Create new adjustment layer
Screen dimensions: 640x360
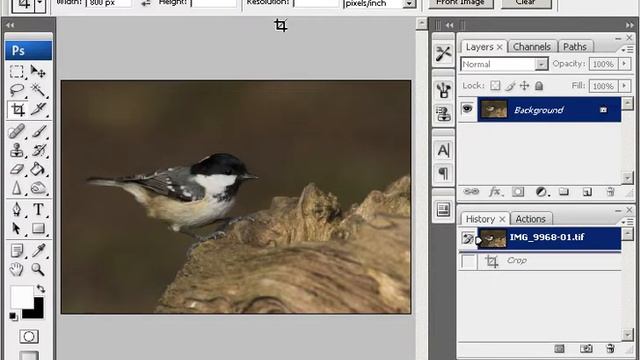click(x=542, y=192)
